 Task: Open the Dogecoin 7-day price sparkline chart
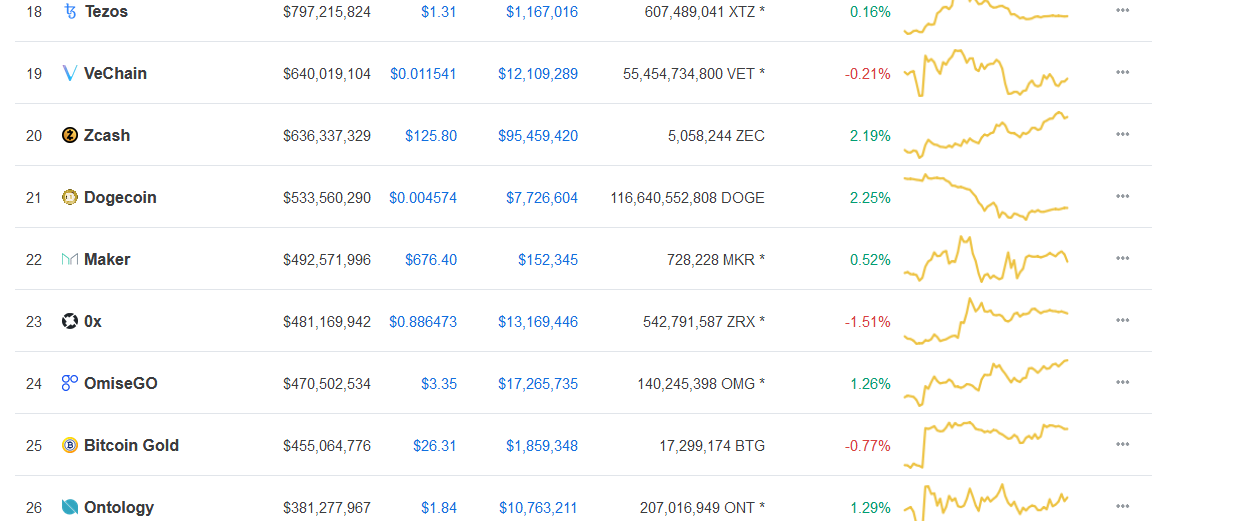click(x=986, y=197)
